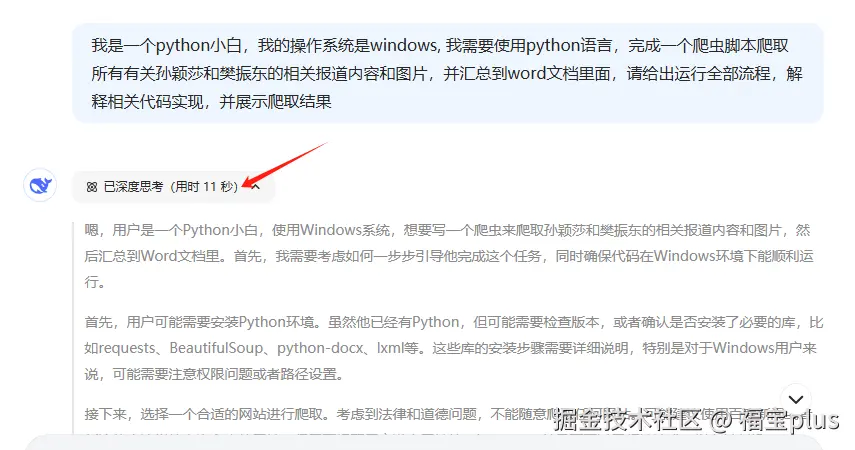Select the blue user message bubble
Image resolution: width=855 pixels, height=450 pixels.
(x=448, y=73)
